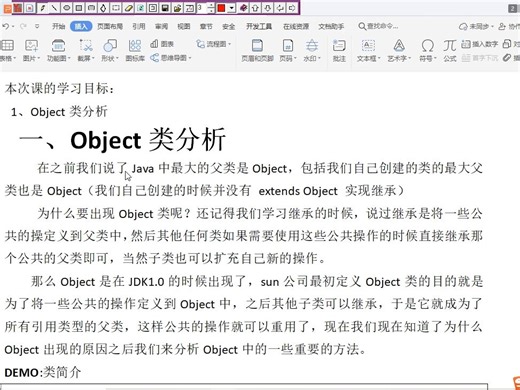Expand the Undo history dropdown arrow

click(13, 26)
